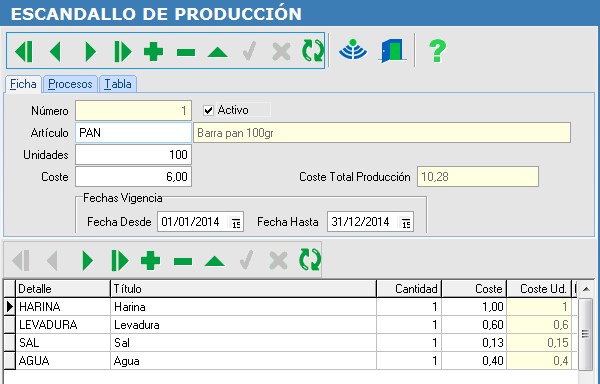The width and height of the screenshot is (600, 384).
Task: Jump to last record in top toolbar
Action: (x=122, y=51)
